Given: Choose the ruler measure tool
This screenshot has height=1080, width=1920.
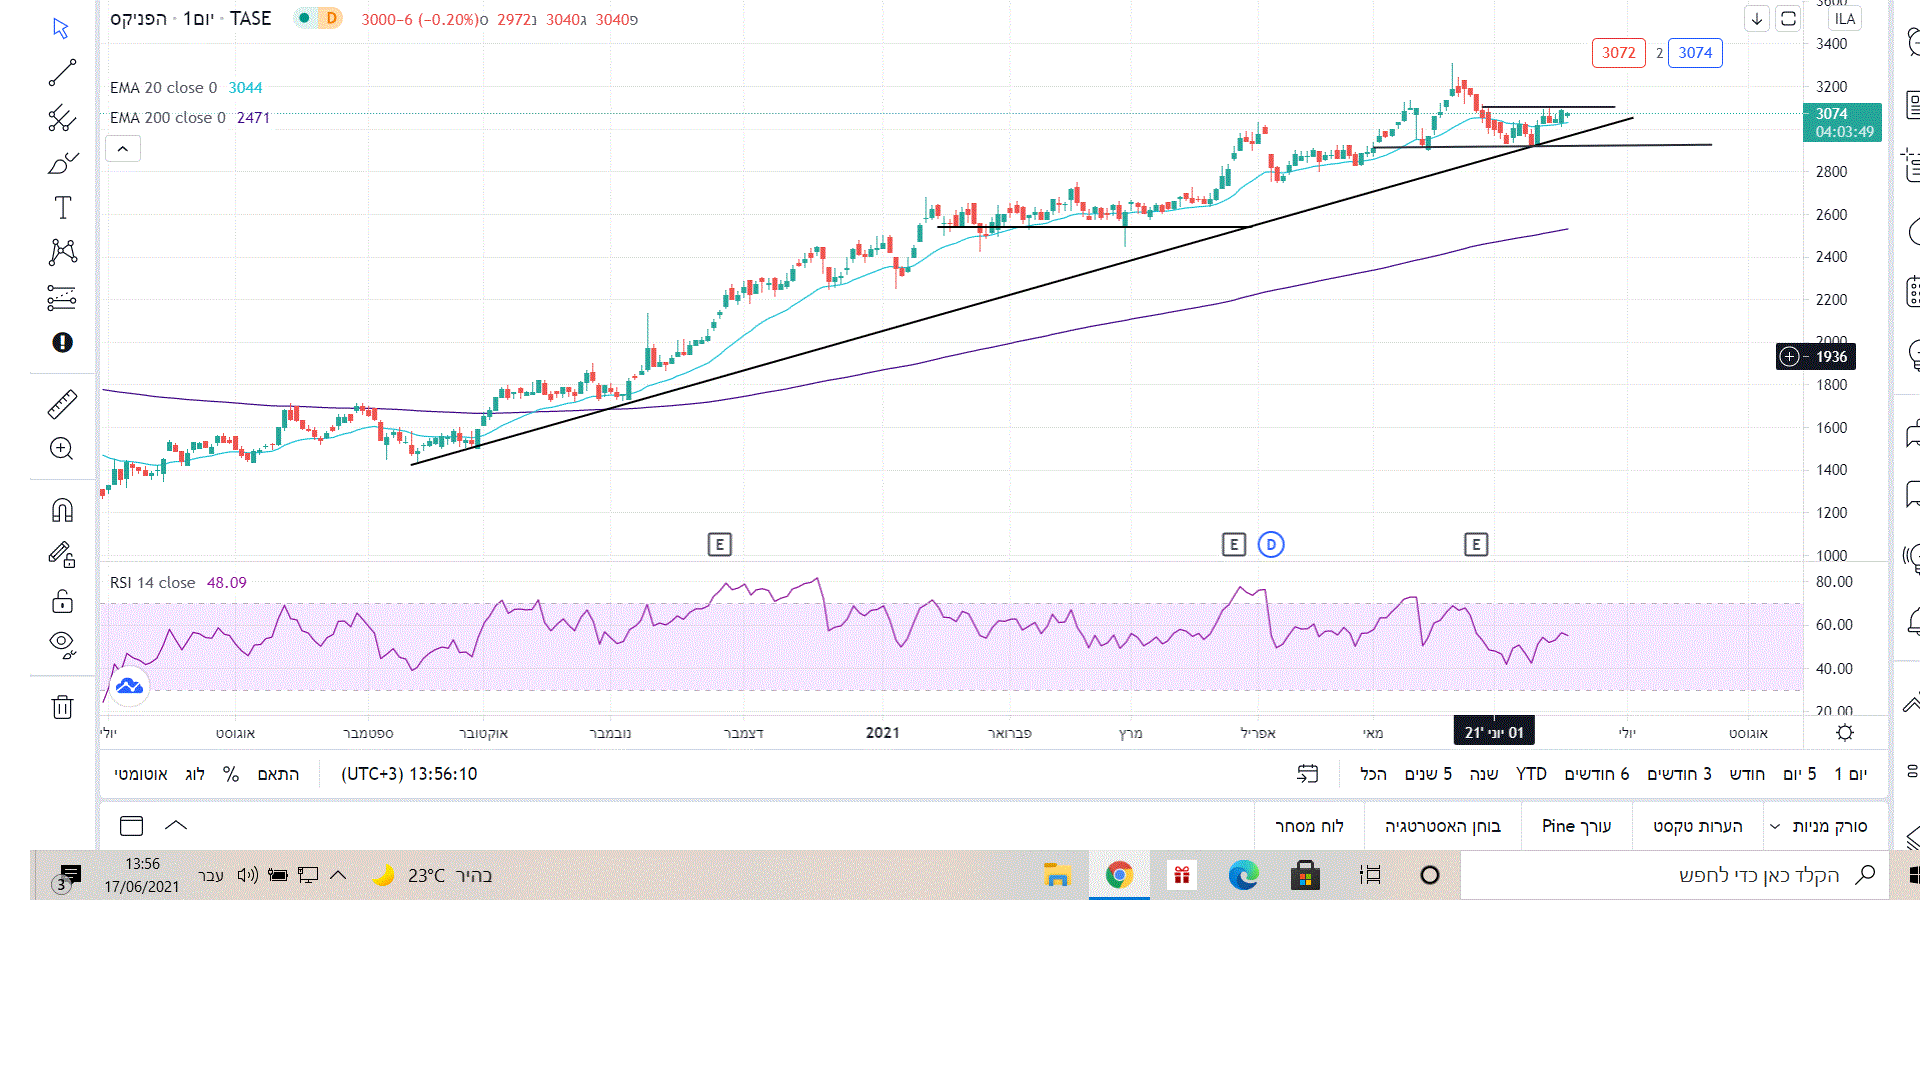Looking at the screenshot, I should pos(62,405).
